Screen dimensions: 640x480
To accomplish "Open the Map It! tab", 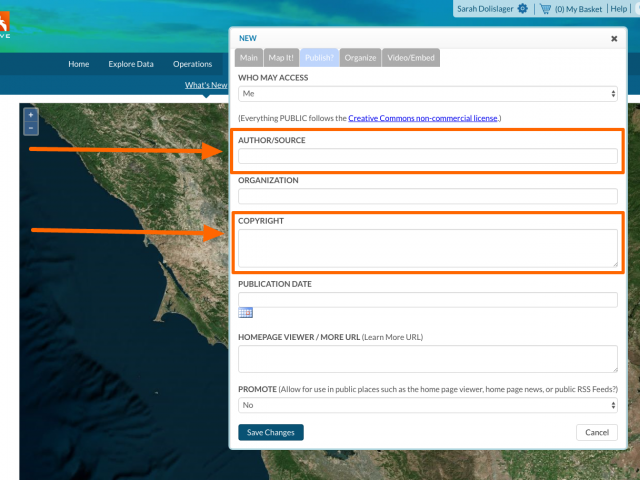I will (x=281, y=58).
